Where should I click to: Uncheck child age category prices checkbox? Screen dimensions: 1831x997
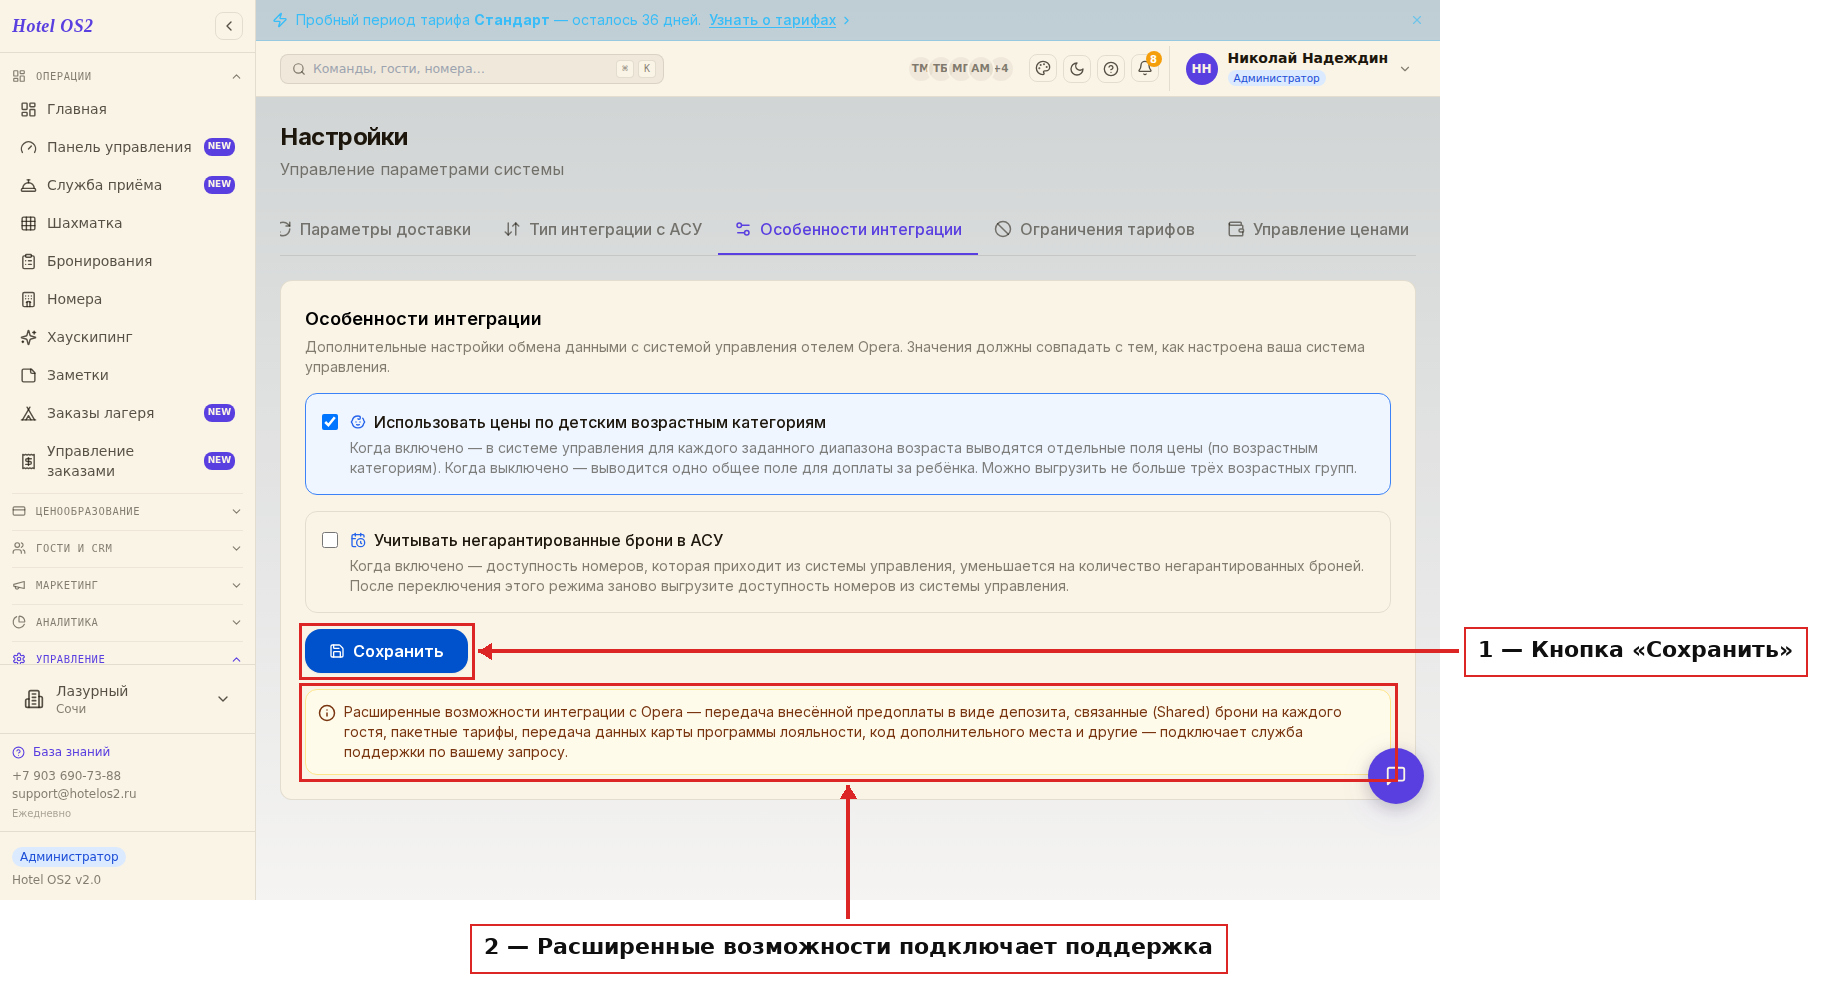click(330, 422)
